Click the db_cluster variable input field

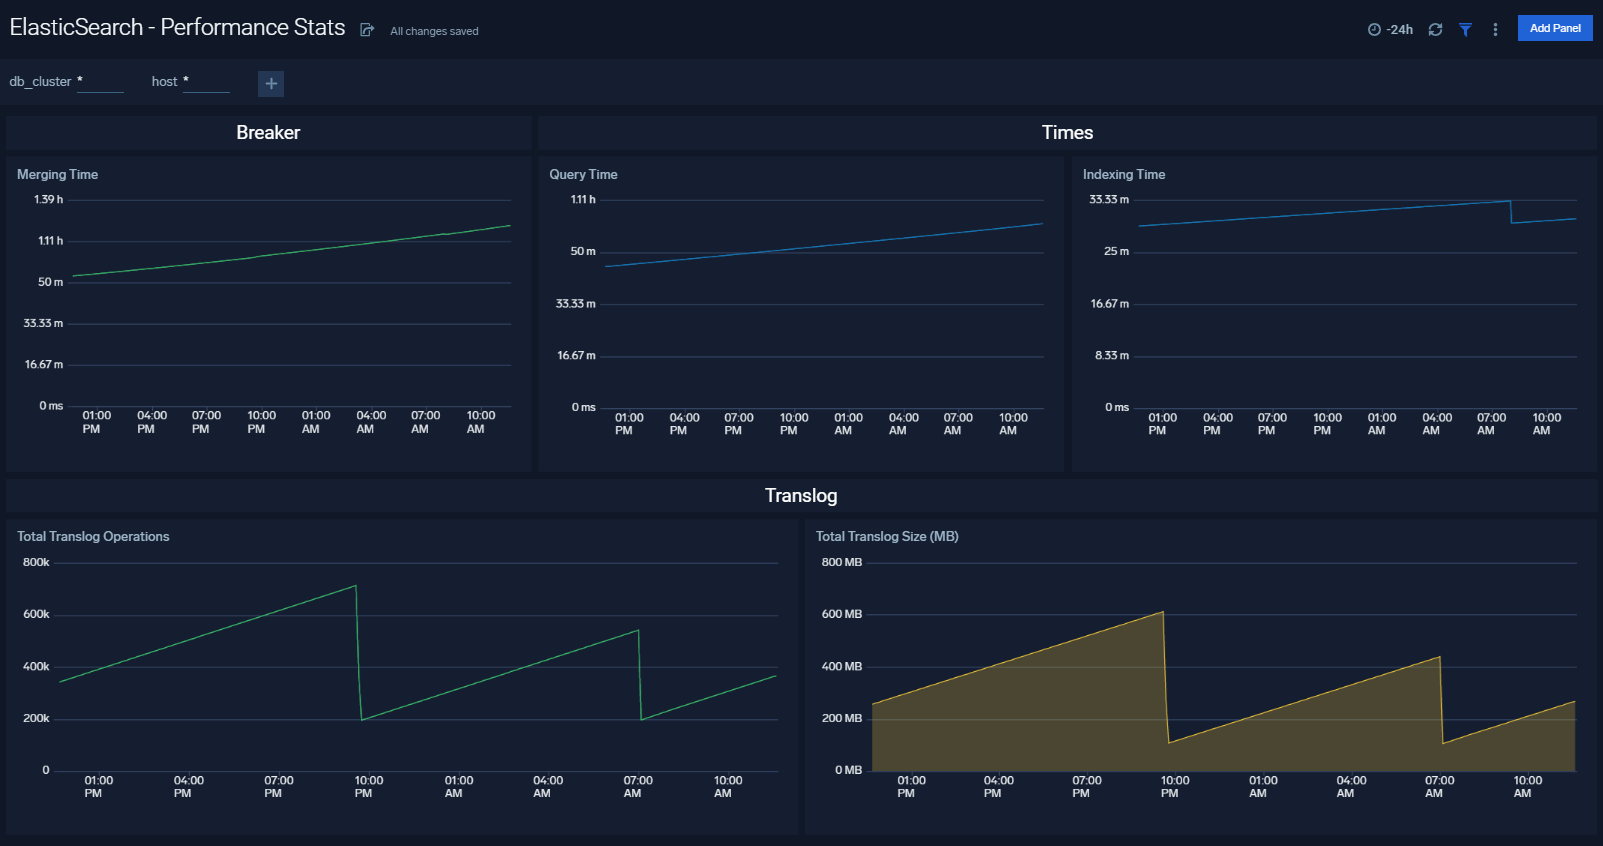(x=100, y=82)
